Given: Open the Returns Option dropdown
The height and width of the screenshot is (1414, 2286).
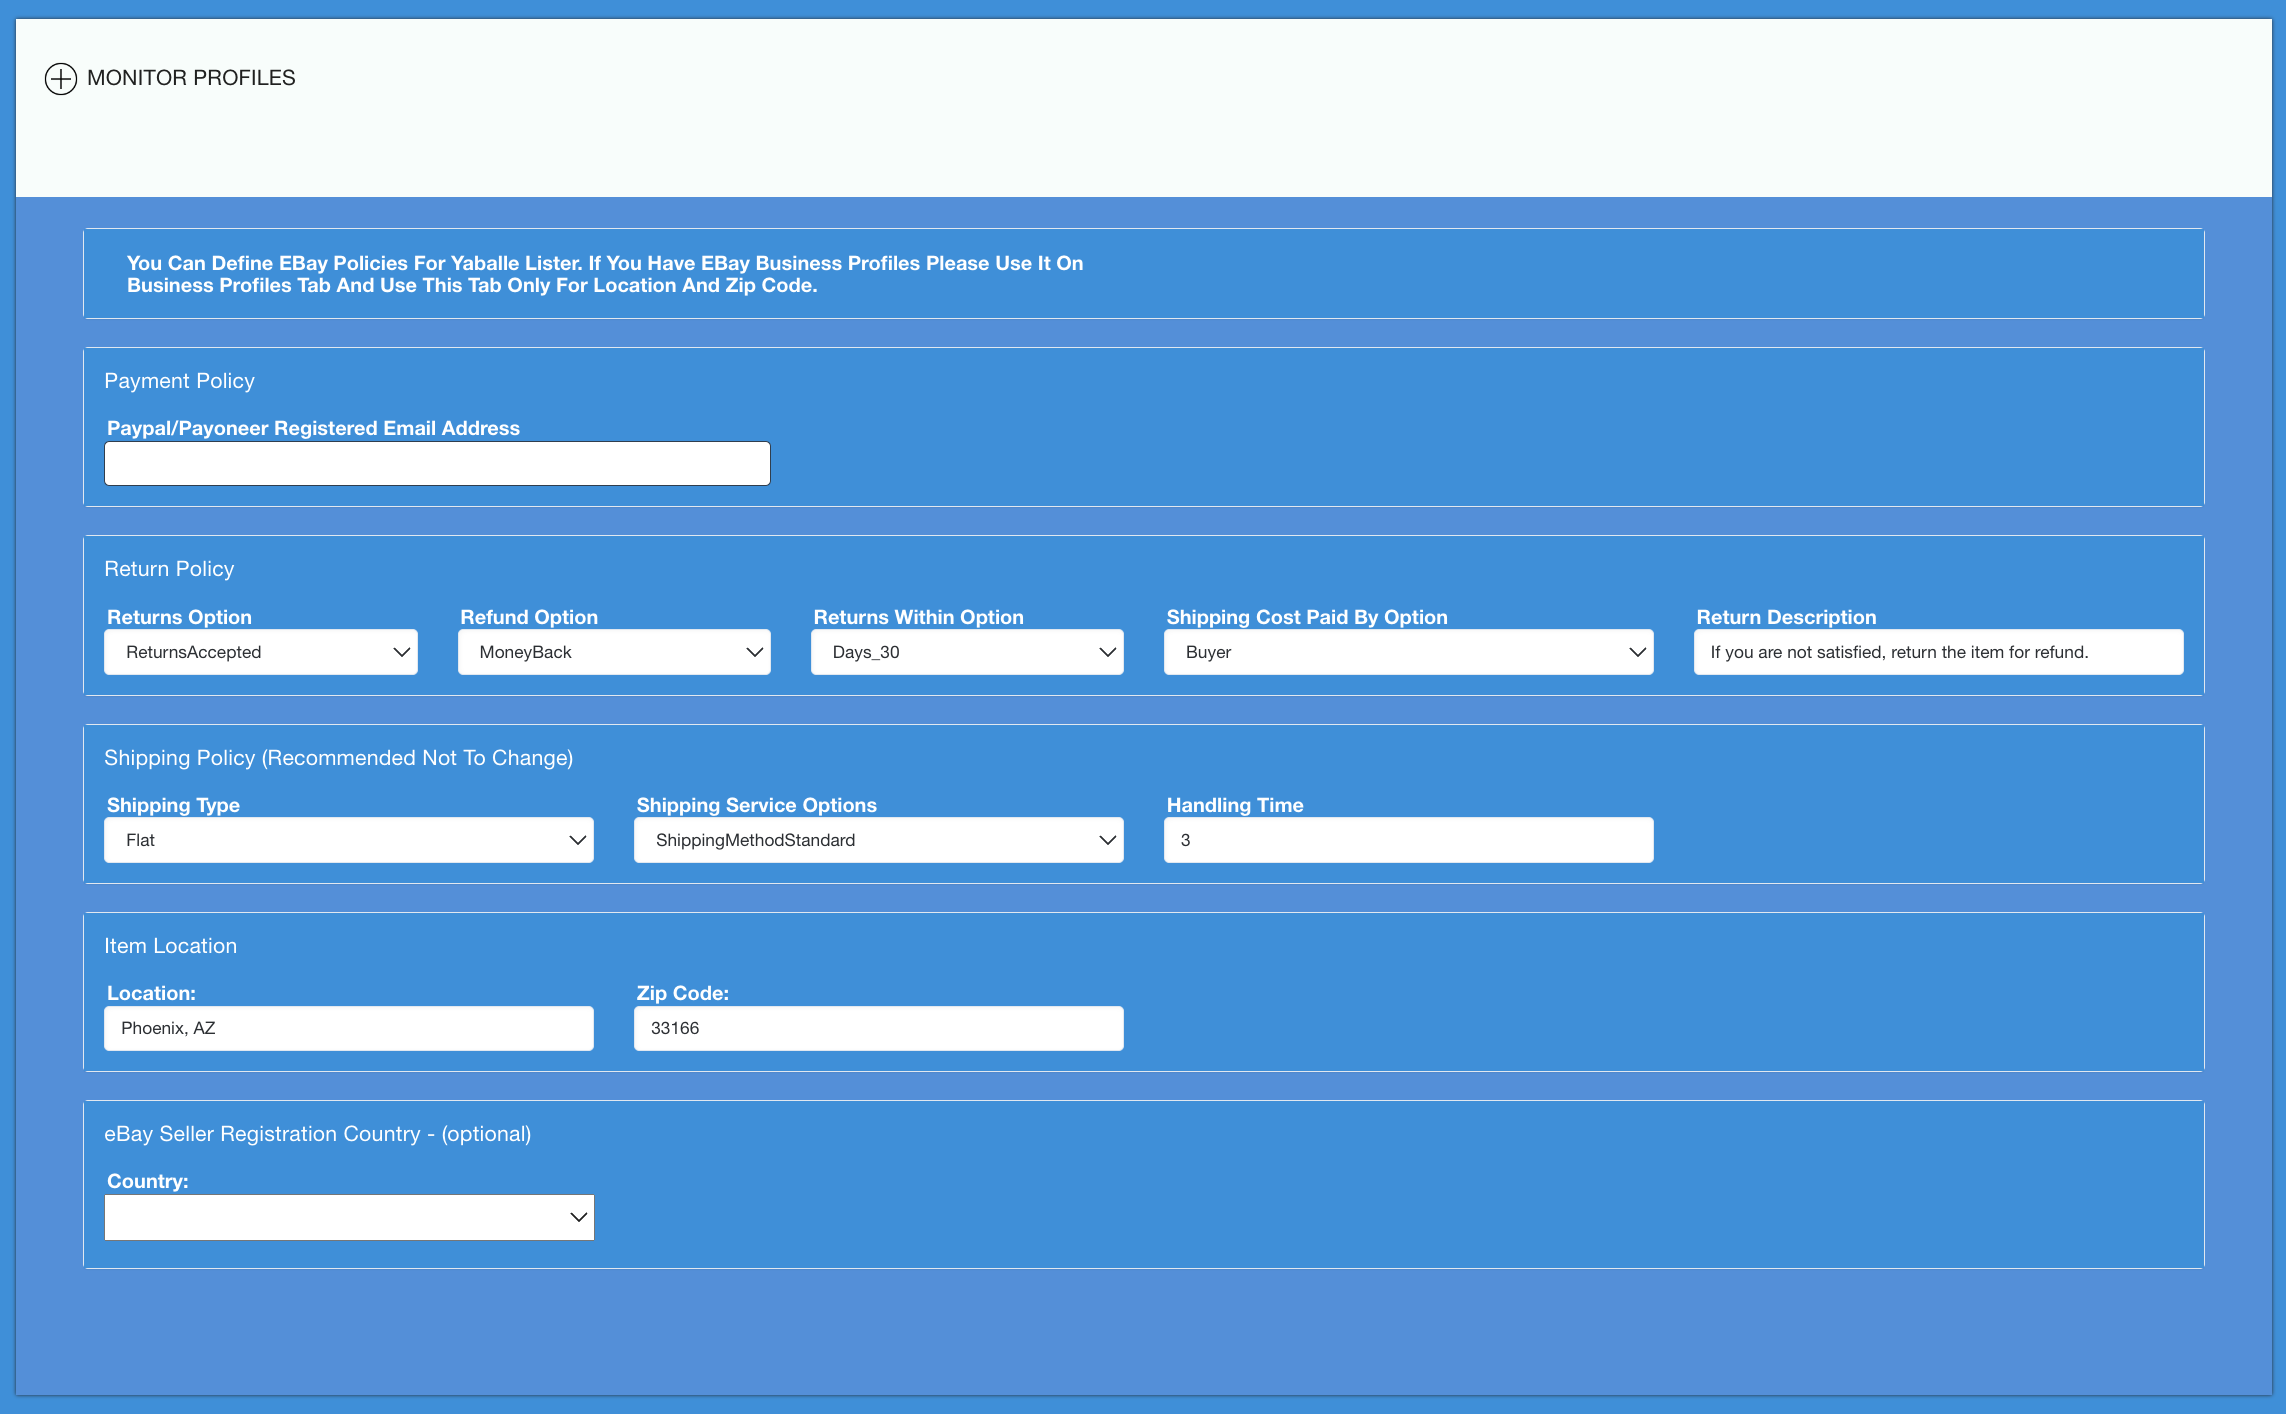Looking at the screenshot, I should [x=260, y=652].
